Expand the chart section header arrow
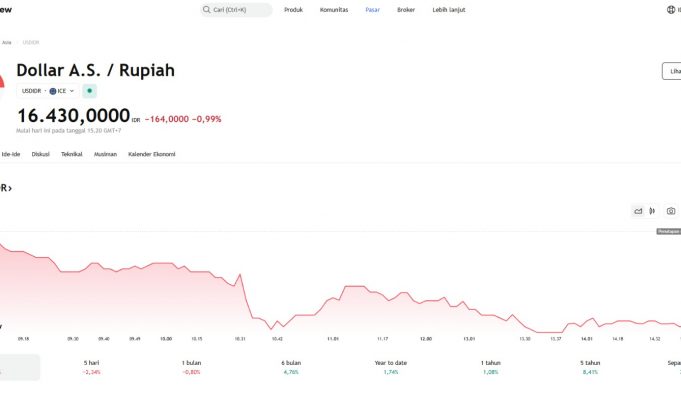Image resolution: width=681 pixels, height=400 pixels. point(9,188)
